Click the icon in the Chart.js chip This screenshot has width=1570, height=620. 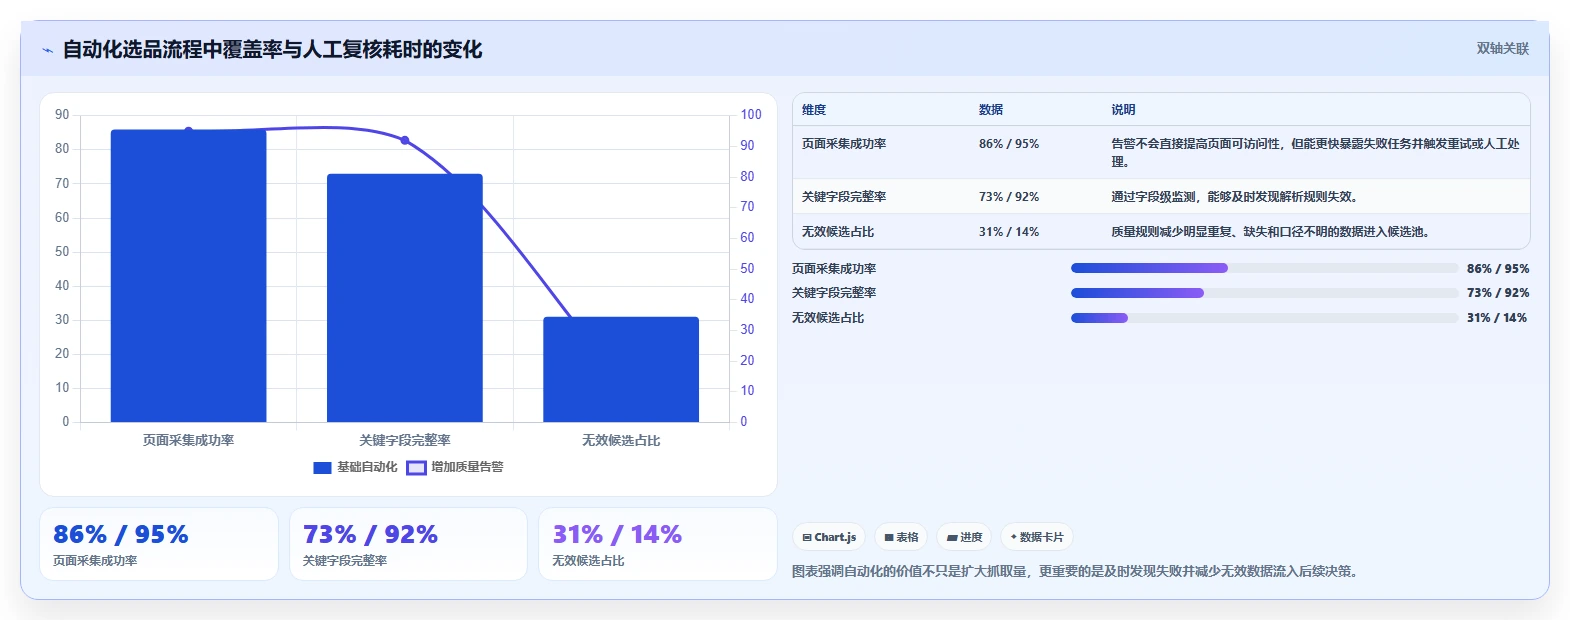[807, 538]
